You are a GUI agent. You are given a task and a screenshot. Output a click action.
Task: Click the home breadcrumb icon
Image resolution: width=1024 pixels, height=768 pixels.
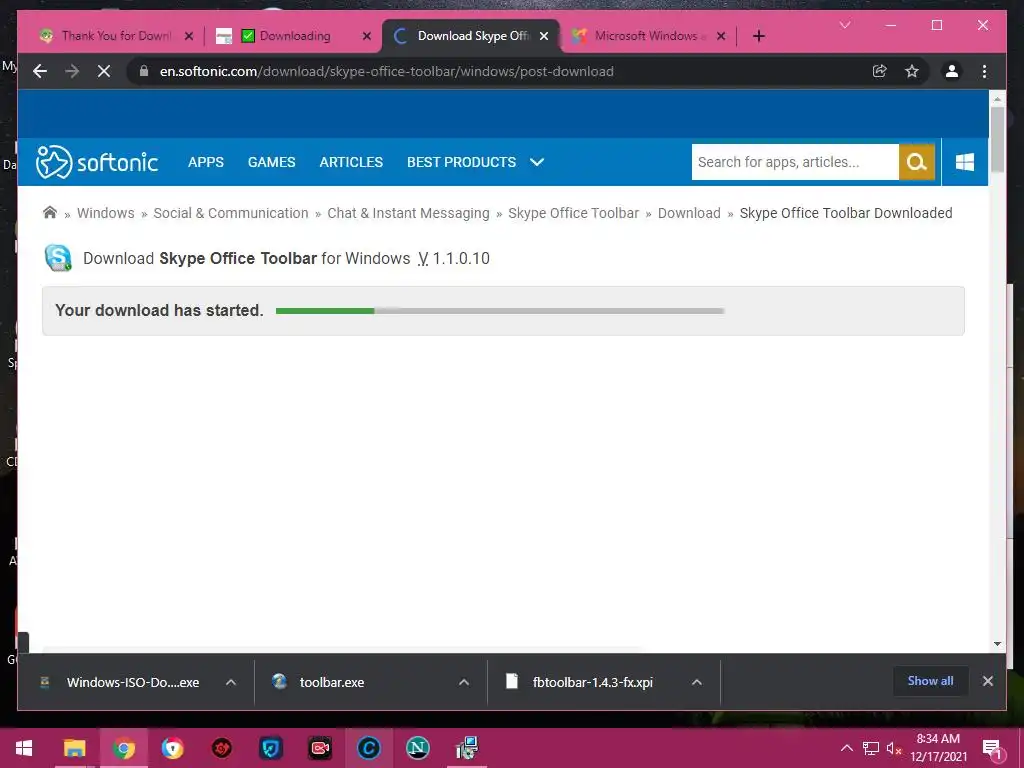(x=50, y=212)
